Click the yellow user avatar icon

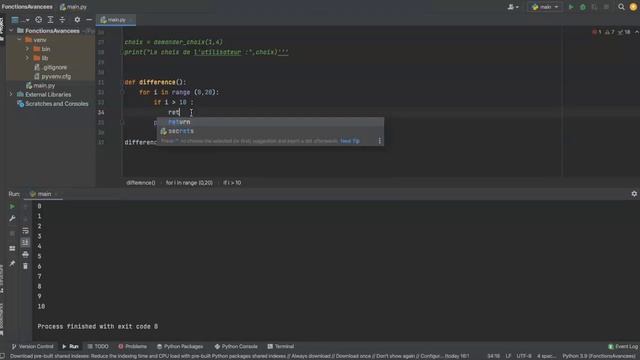tap(633, 7)
